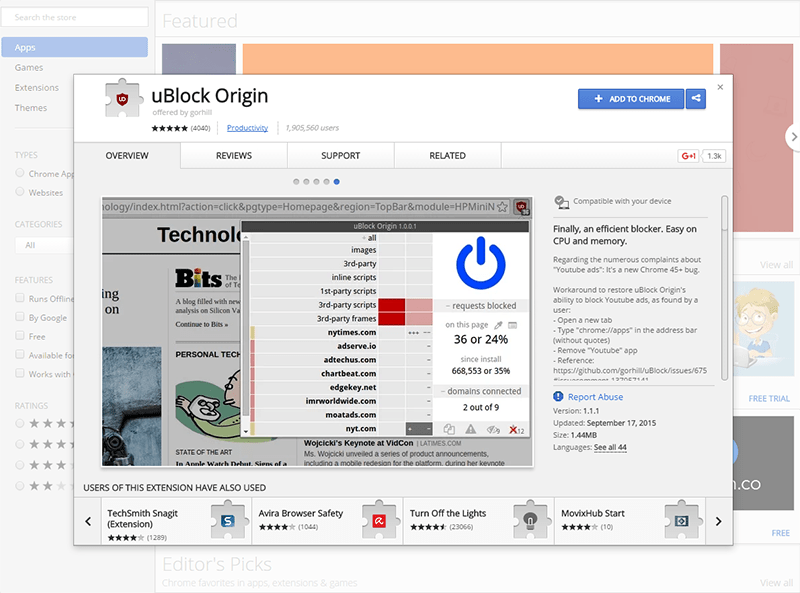
Task: Click the "Search the store" input field
Action: pos(75,17)
